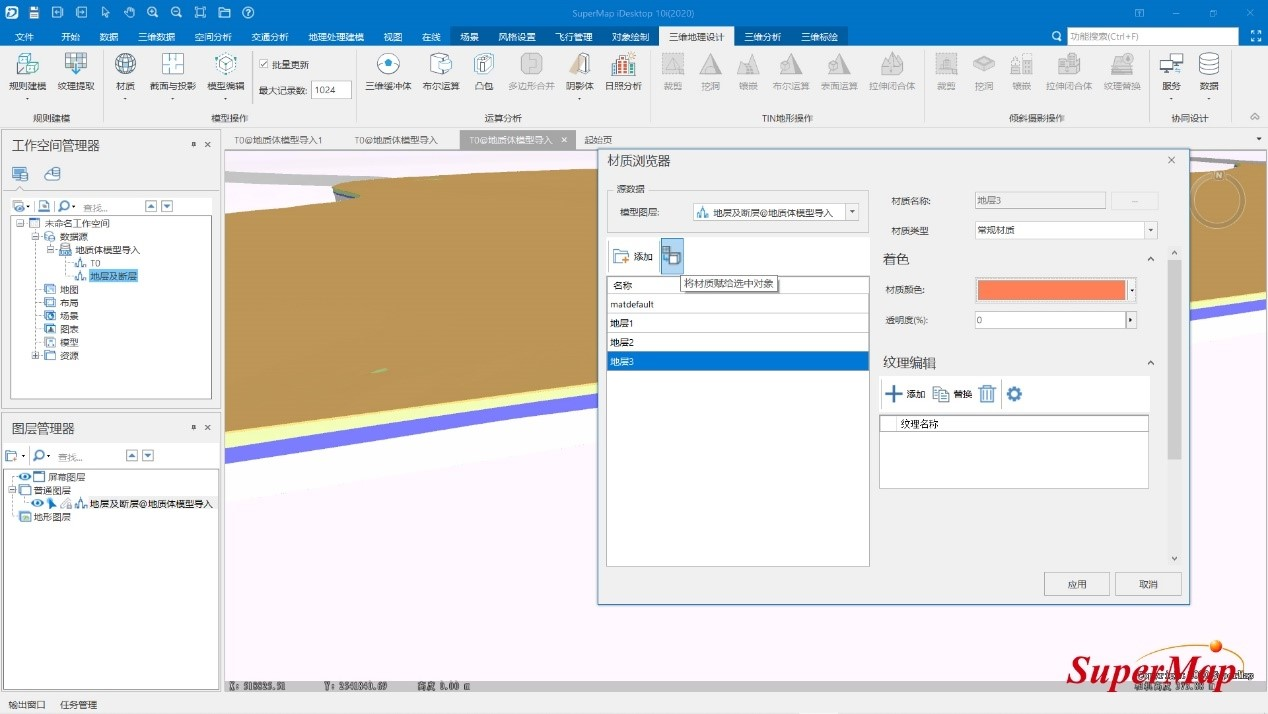Image resolution: width=1268 pixels, height=714 pixels.
Task: Toggle selectable arrow of 地层及断层 layer
Action: 51,503
